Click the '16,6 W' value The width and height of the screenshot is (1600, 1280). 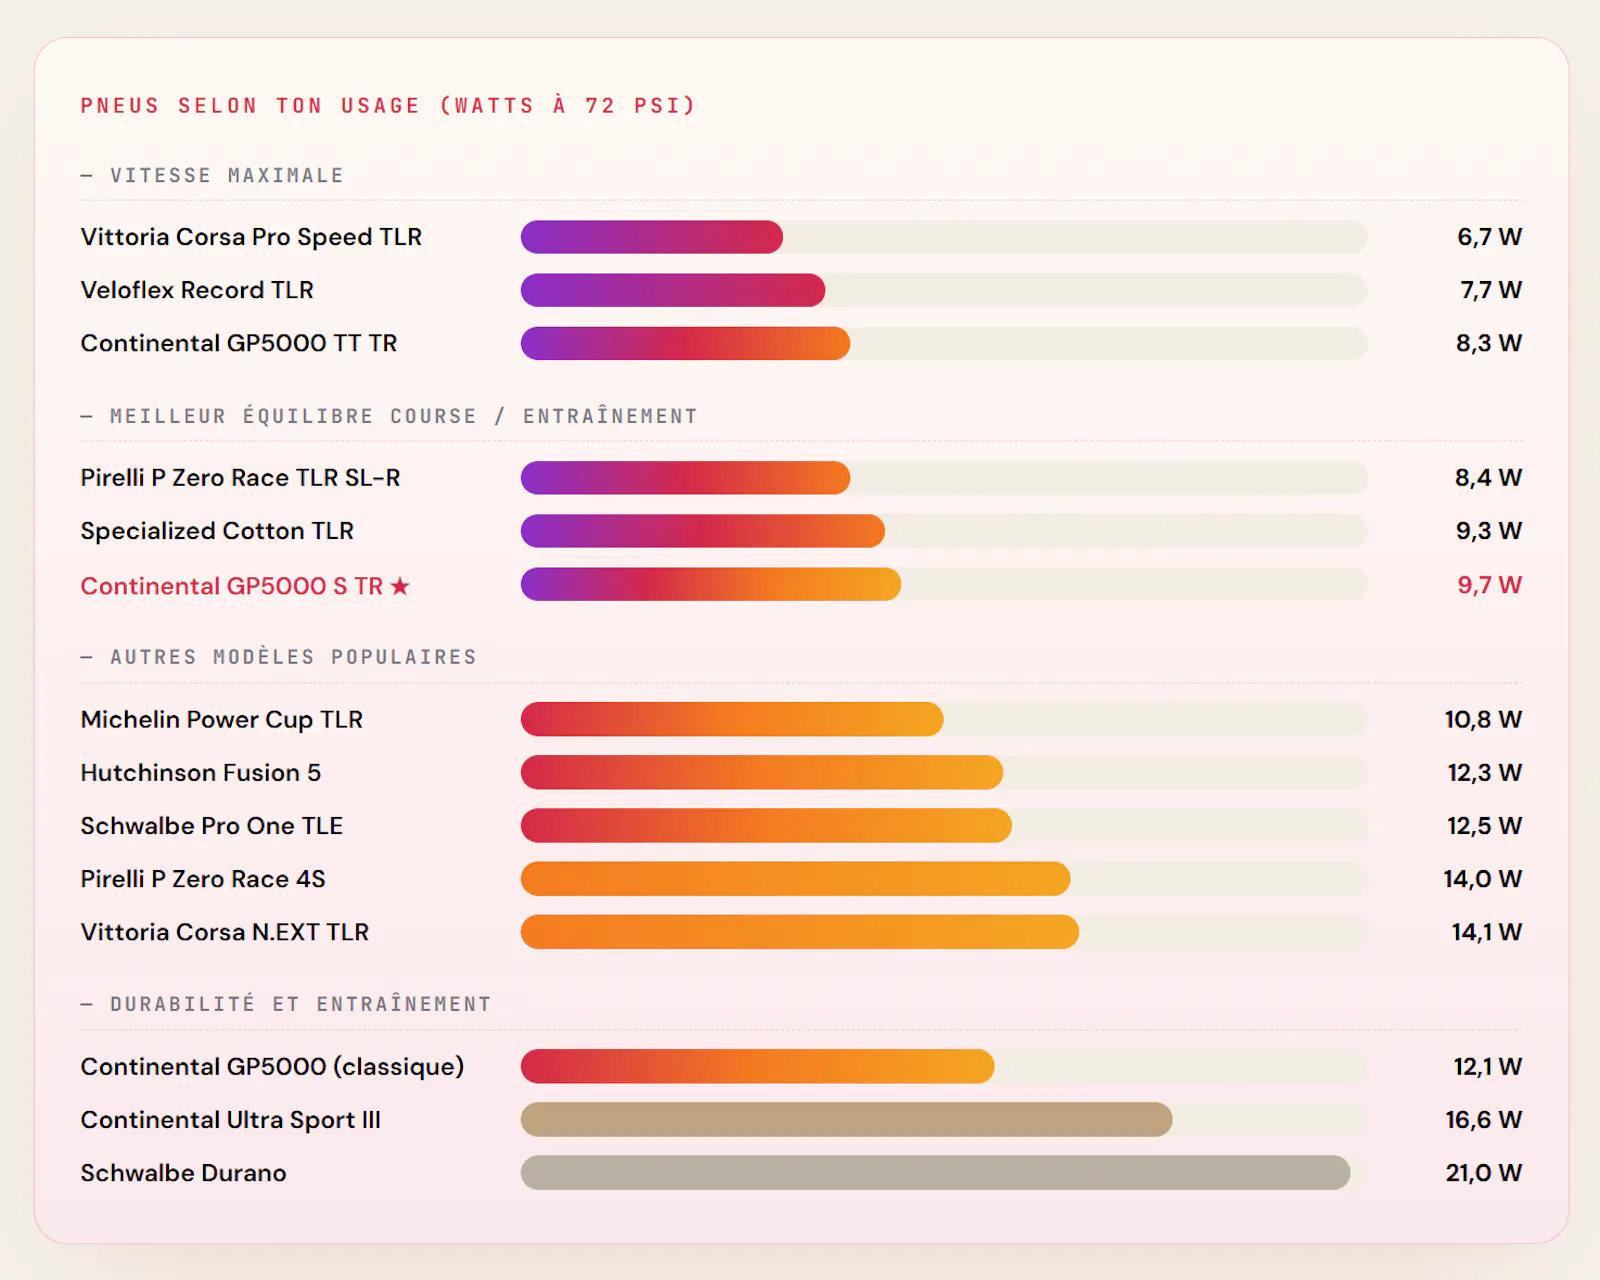1484,1120
